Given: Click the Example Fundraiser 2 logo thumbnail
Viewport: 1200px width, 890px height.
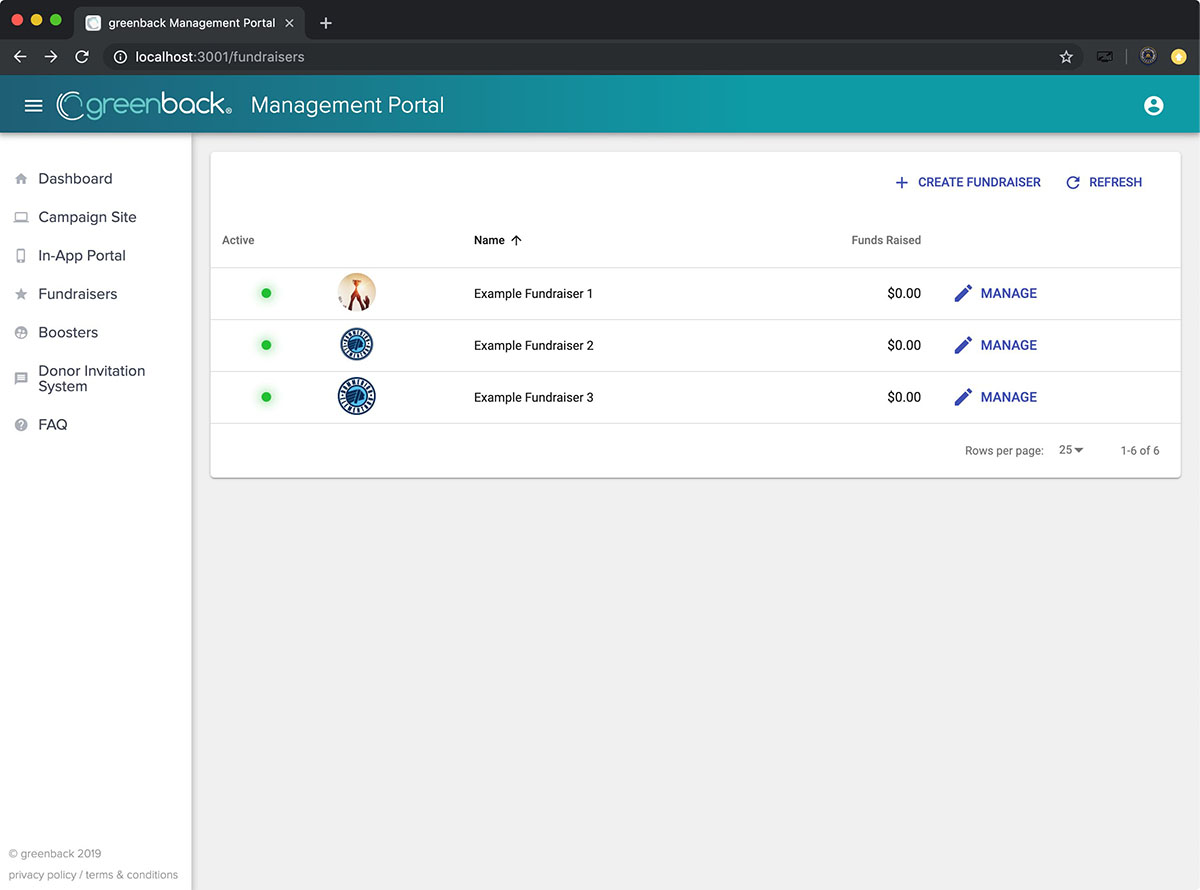Looking at the screenshot, I should (x=357, y=345).
